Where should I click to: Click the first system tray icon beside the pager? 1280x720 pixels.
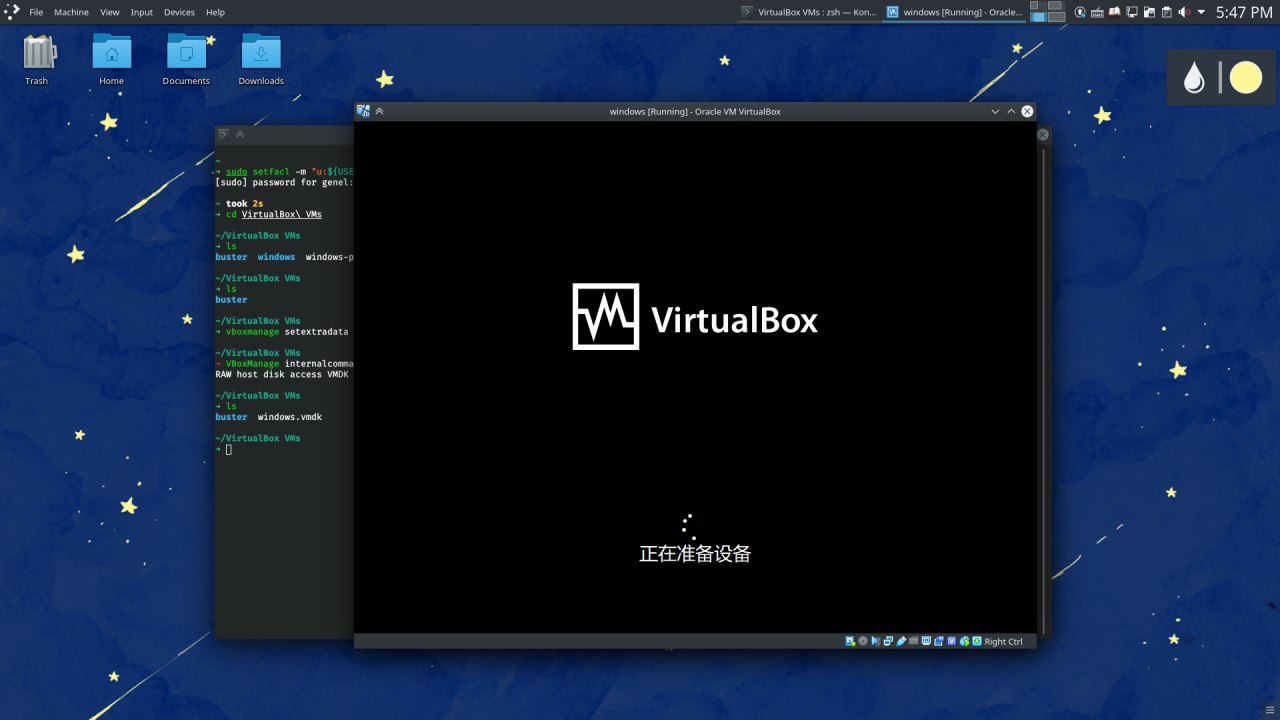[1080, 12]
